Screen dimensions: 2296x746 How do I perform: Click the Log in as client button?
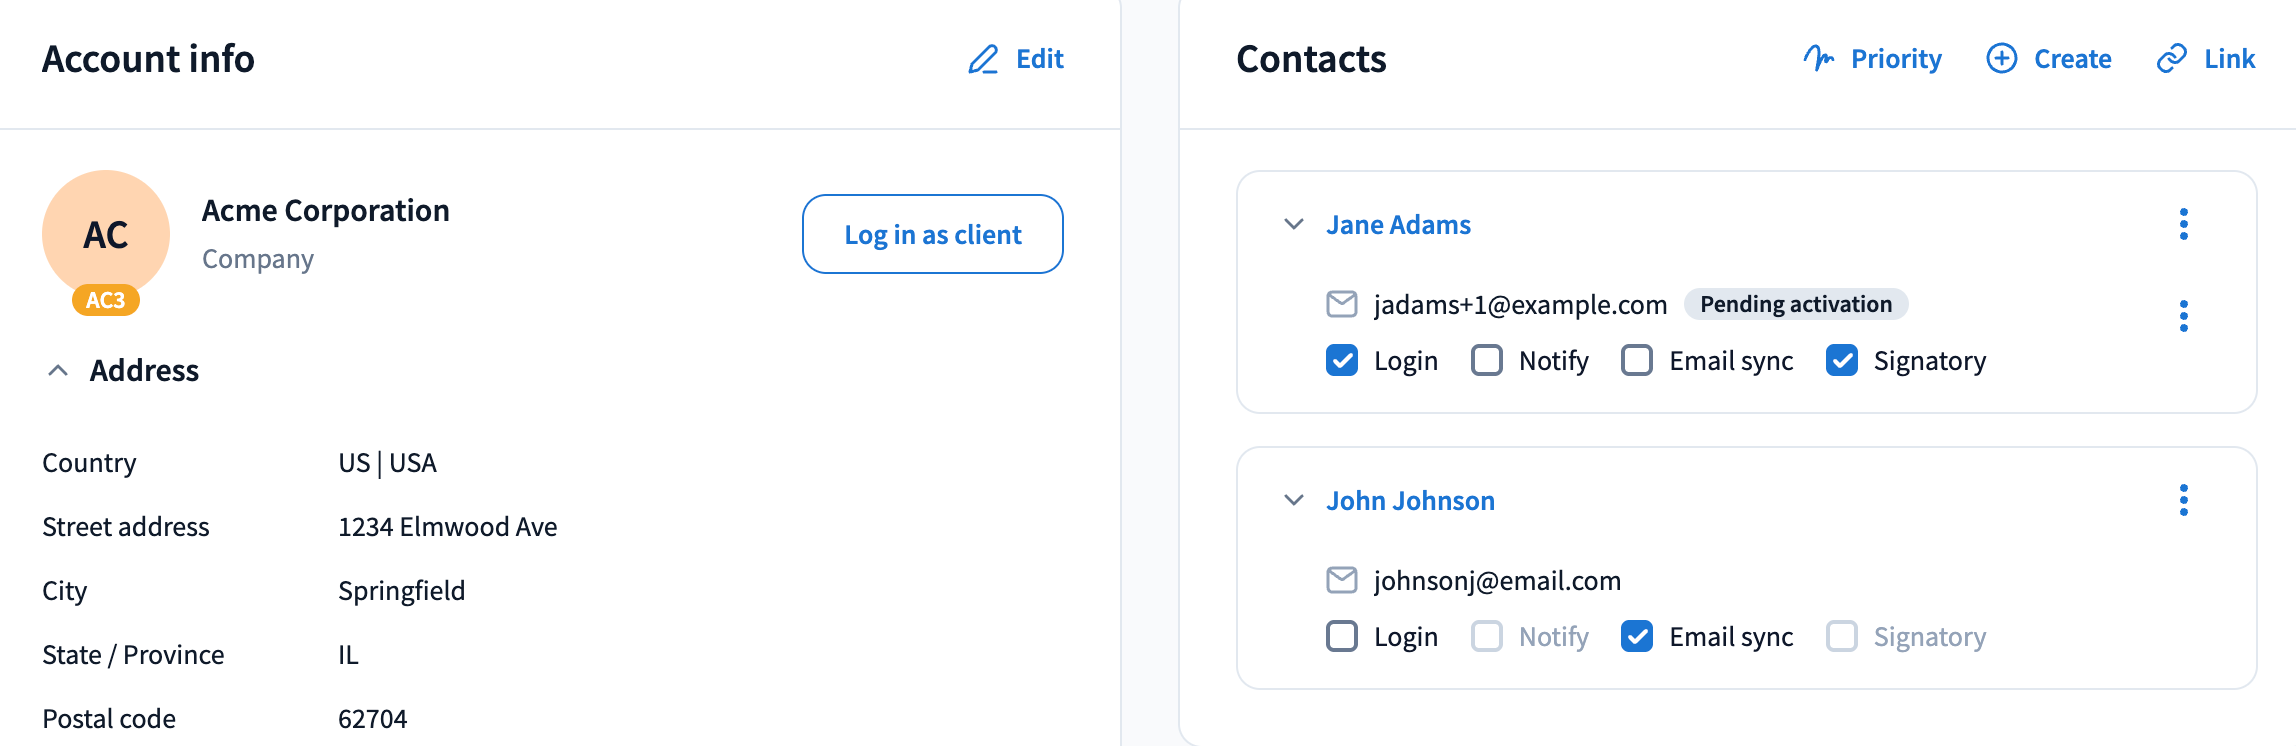[932, 234]
